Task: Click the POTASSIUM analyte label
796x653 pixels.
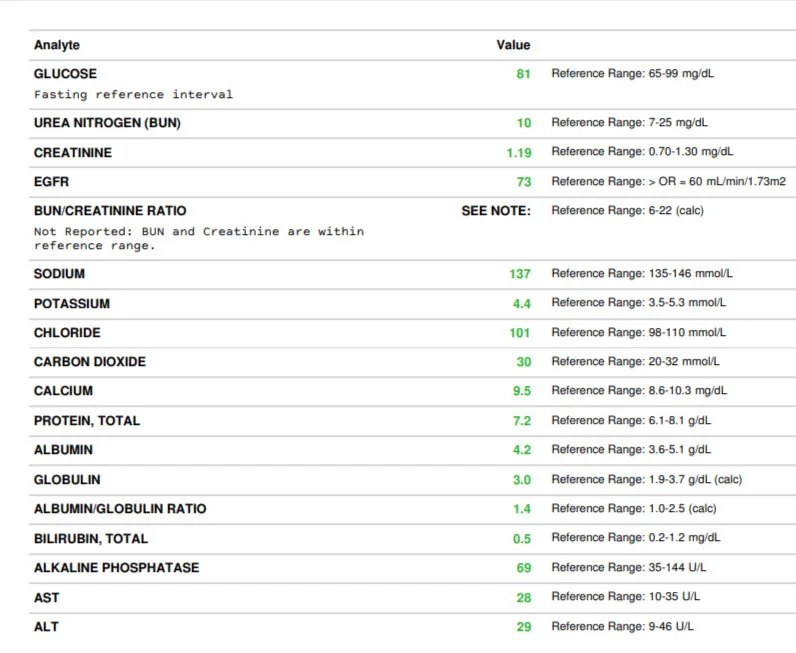Action: pos(72,303)
